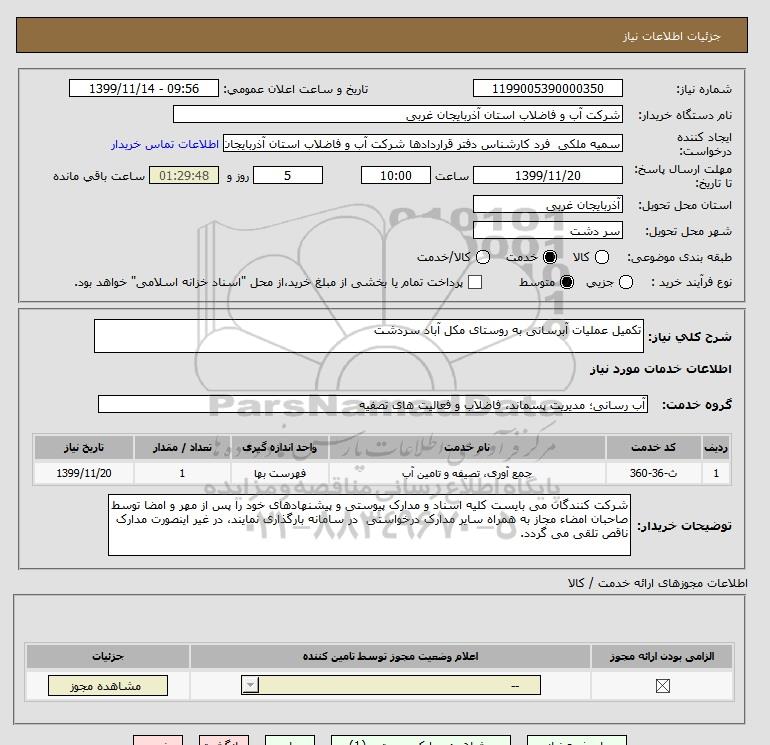
Task: Click the اطلاعات مجوزهای ارائه خدمت / کالا heading
Action: click(658, 583)
